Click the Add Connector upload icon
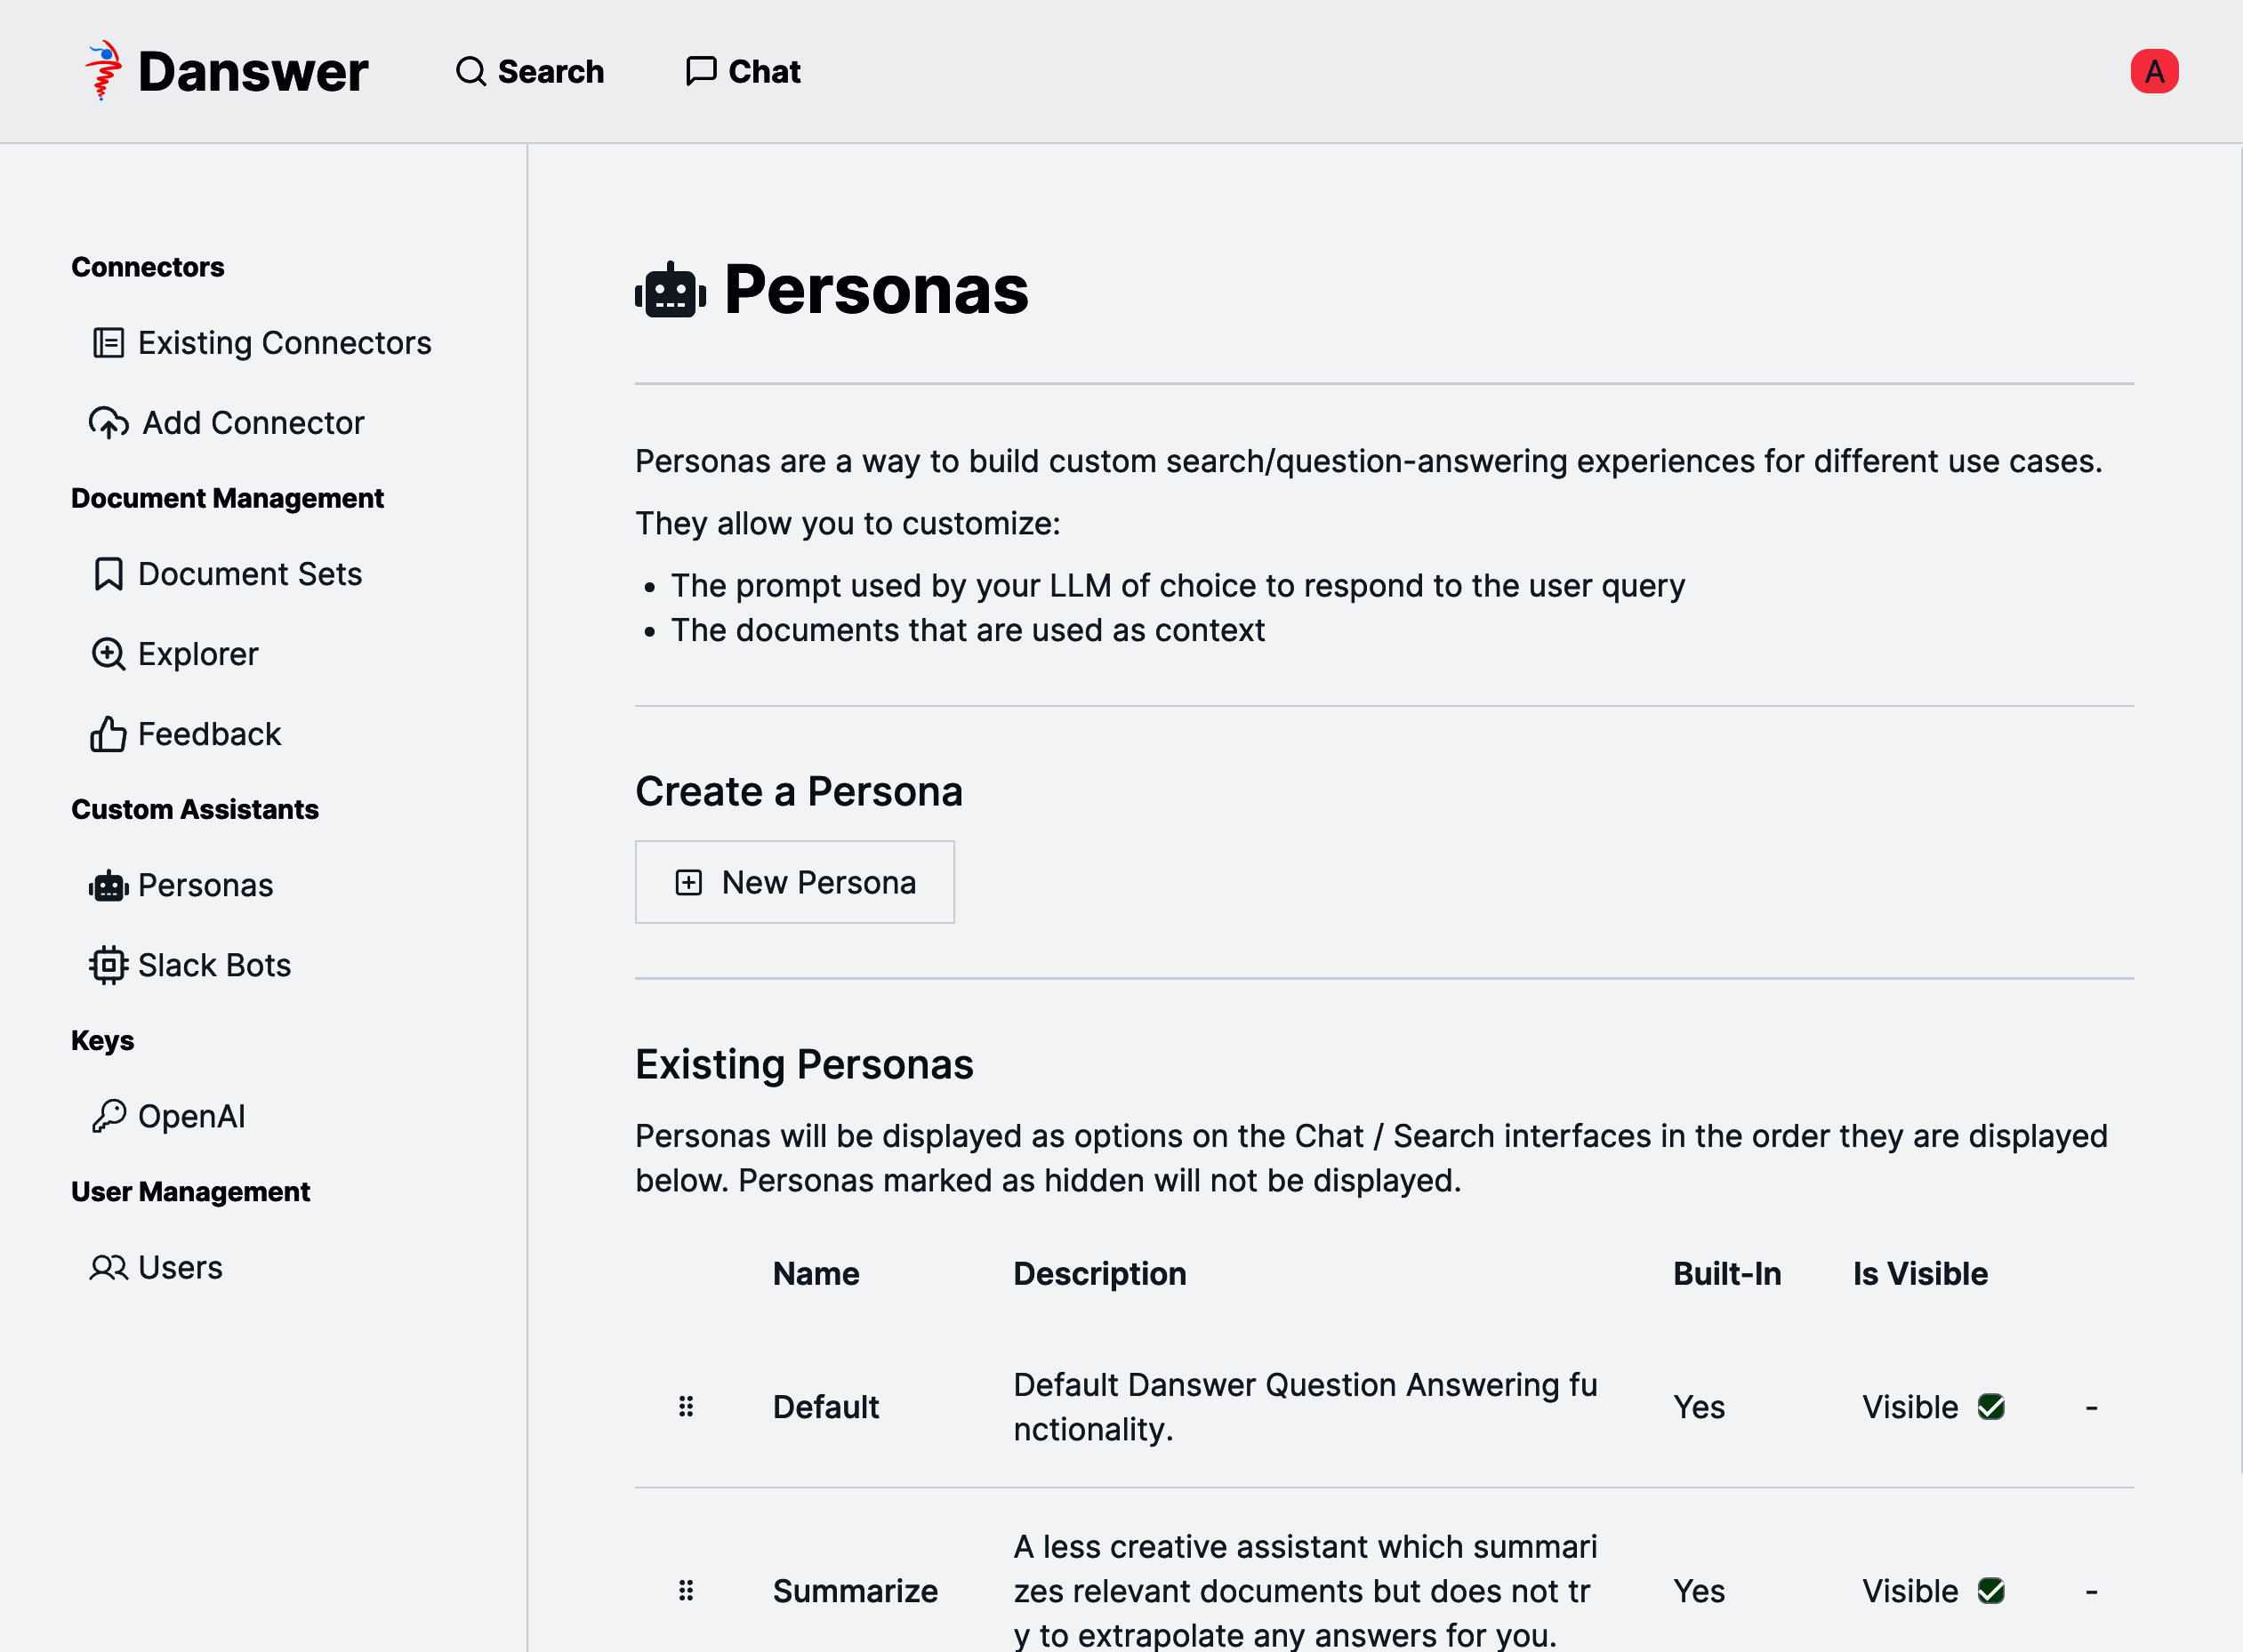Screen dimensions: 2243x1652 pyautogui.click(x=108, y=422)
